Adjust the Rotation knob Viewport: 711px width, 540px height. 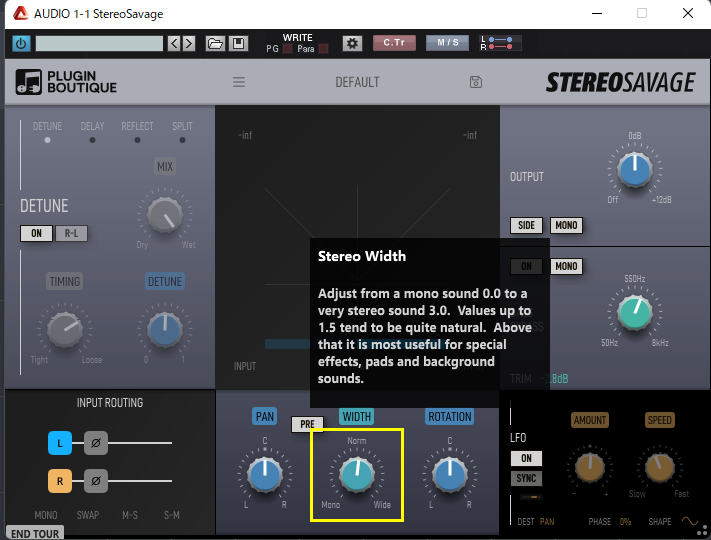(x=450, y=475)
